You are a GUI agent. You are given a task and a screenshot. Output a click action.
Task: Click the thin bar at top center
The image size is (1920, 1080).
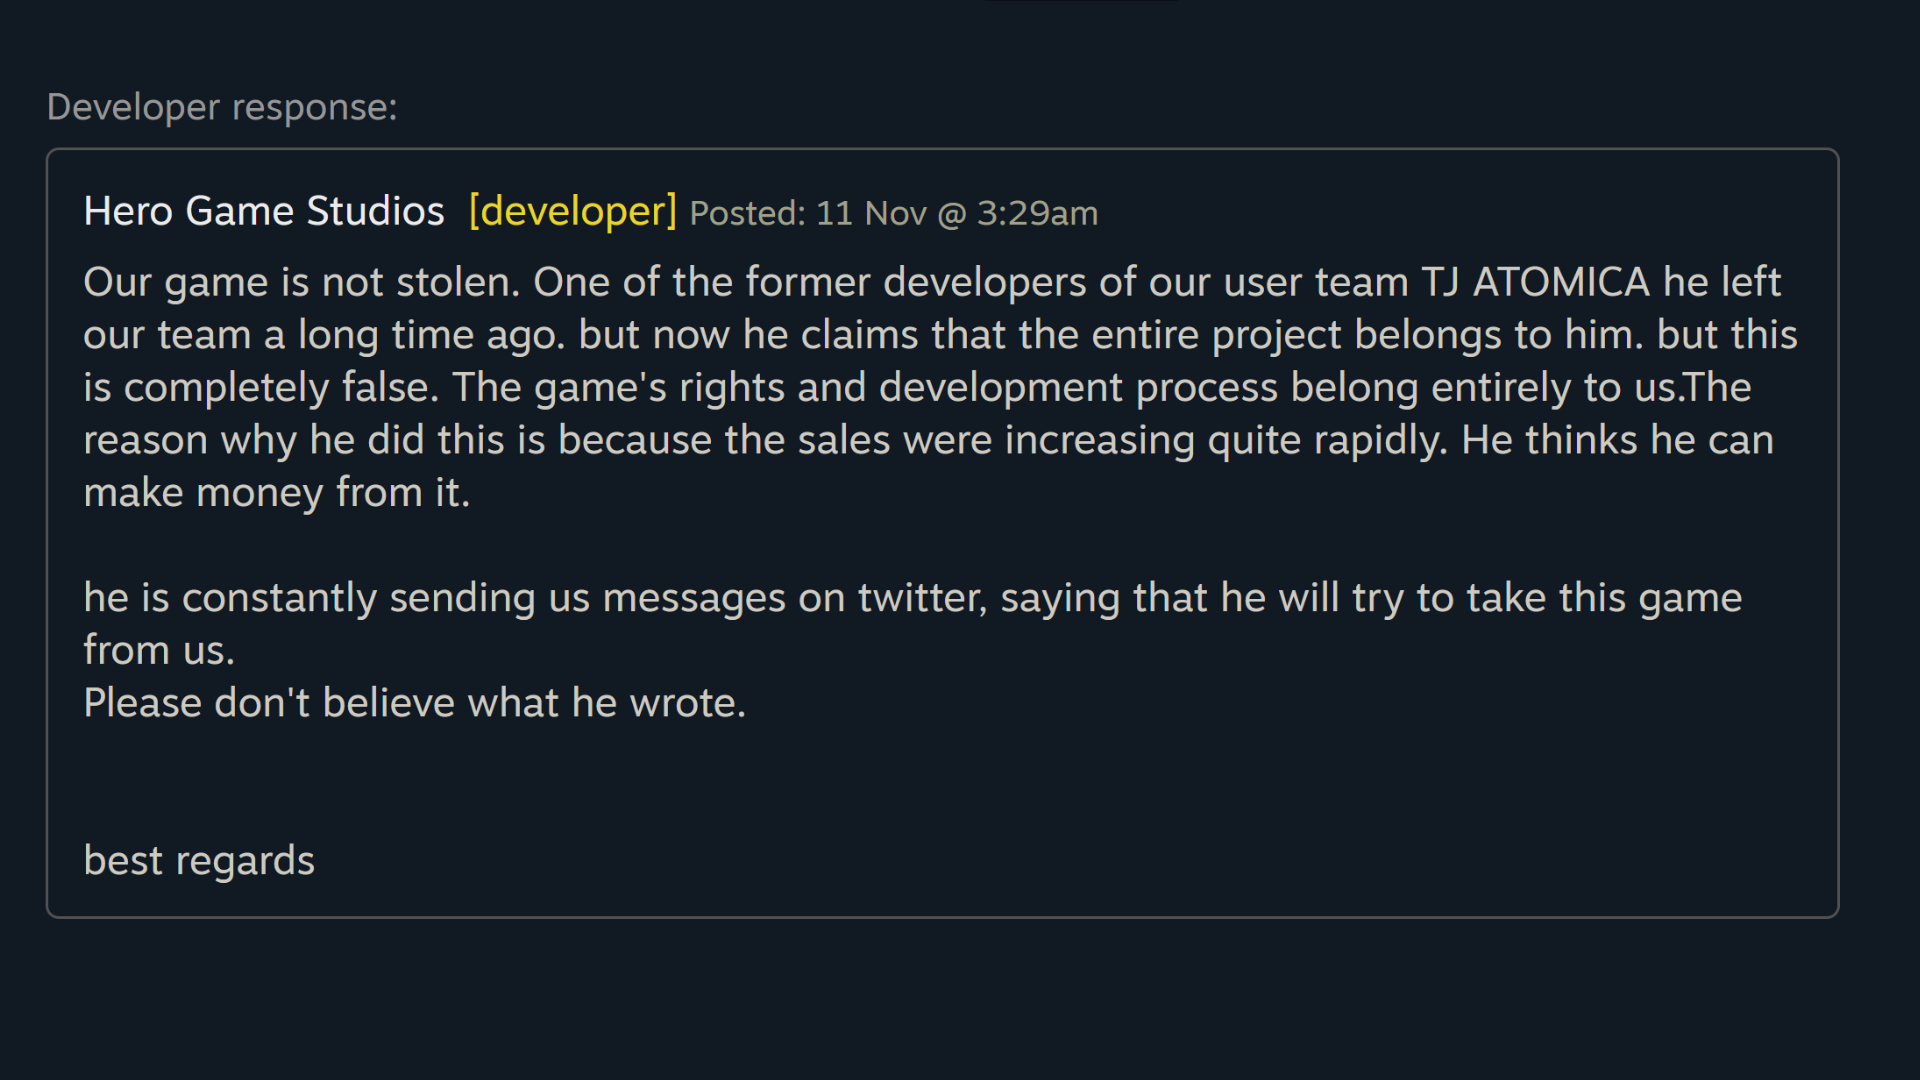1081,1
